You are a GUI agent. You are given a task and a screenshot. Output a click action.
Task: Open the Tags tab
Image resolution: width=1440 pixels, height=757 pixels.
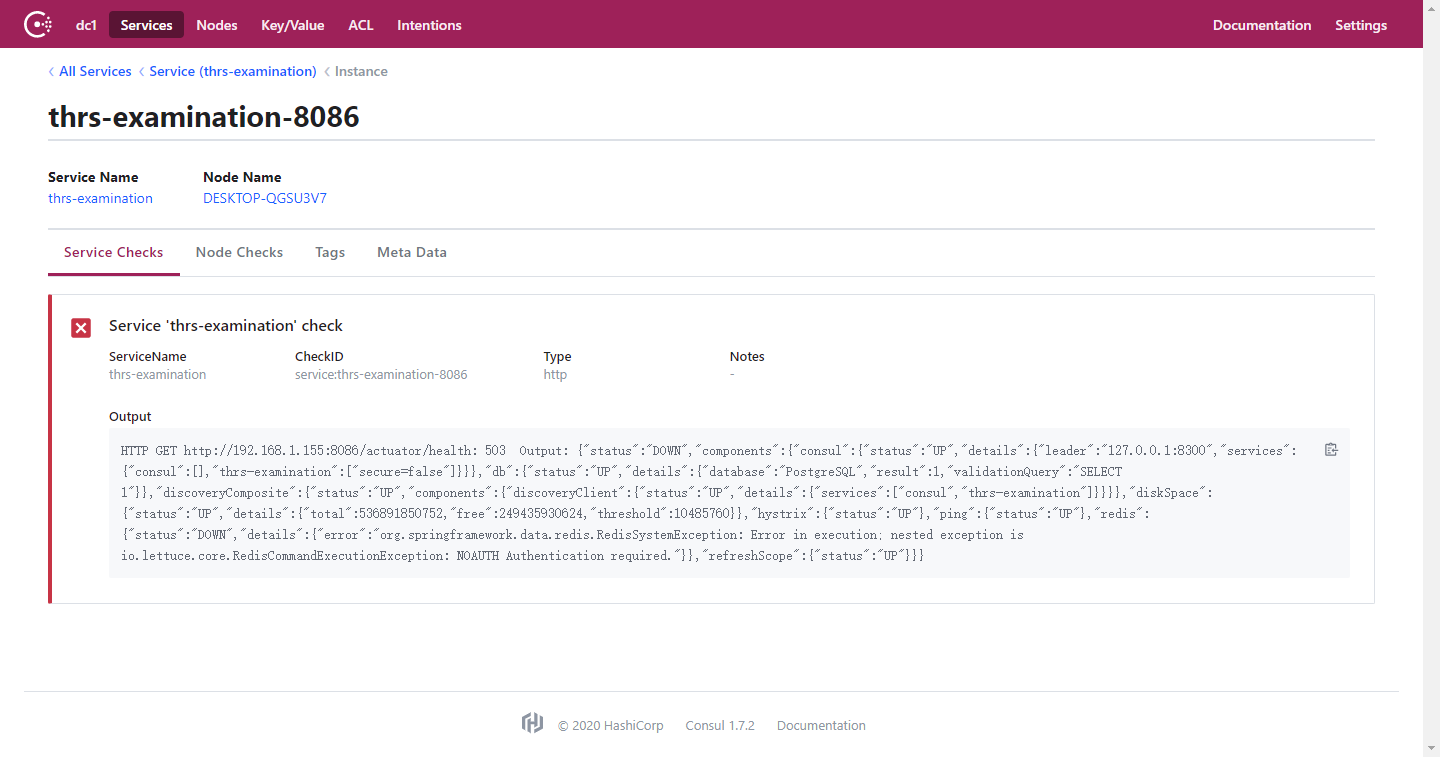(x=330, y=252)
